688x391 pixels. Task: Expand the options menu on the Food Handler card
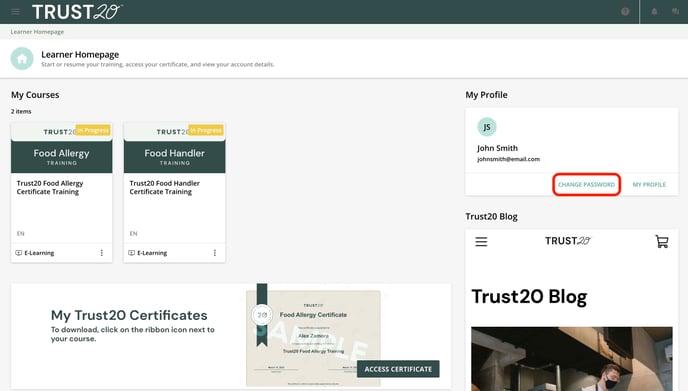[215, 253]
